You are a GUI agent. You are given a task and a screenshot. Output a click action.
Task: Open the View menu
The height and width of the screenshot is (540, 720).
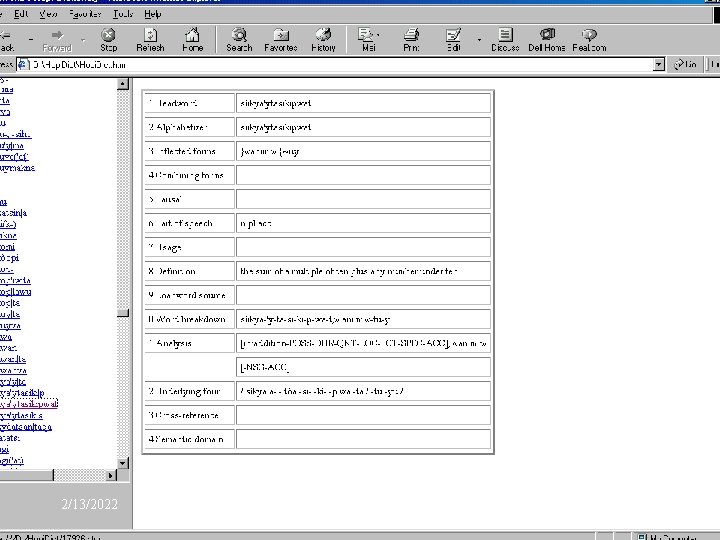click(x=48, y=14)
